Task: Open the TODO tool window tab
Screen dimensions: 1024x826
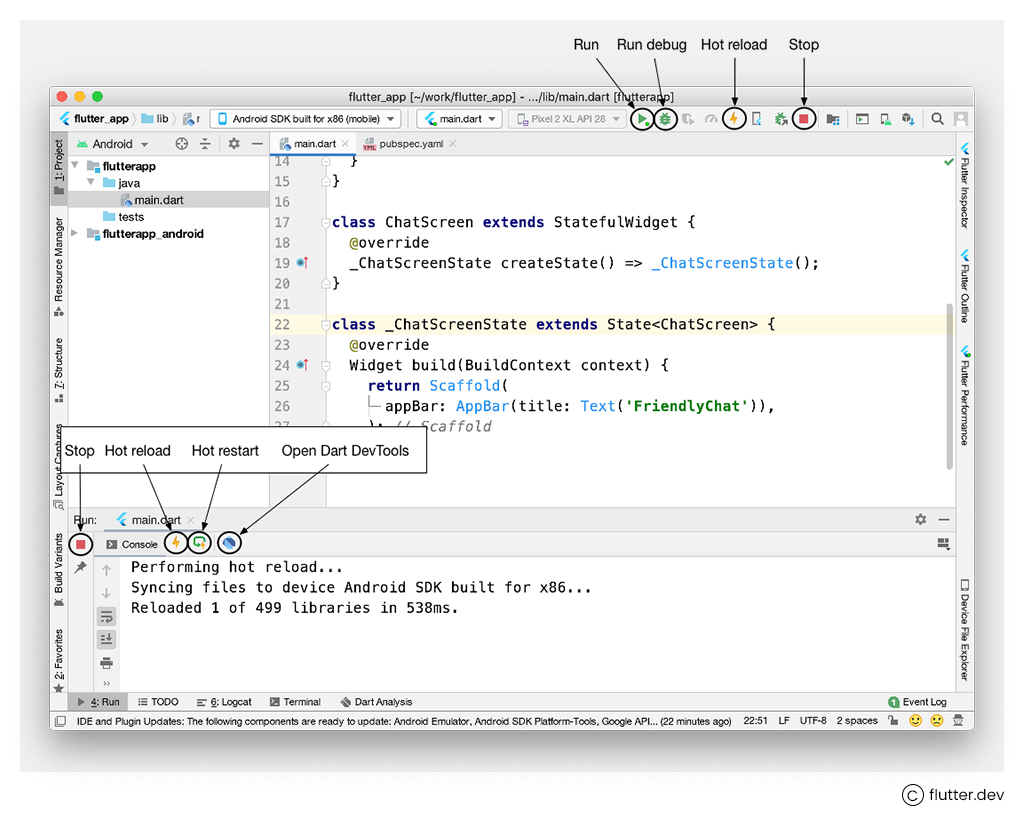Action: point(158,702)
